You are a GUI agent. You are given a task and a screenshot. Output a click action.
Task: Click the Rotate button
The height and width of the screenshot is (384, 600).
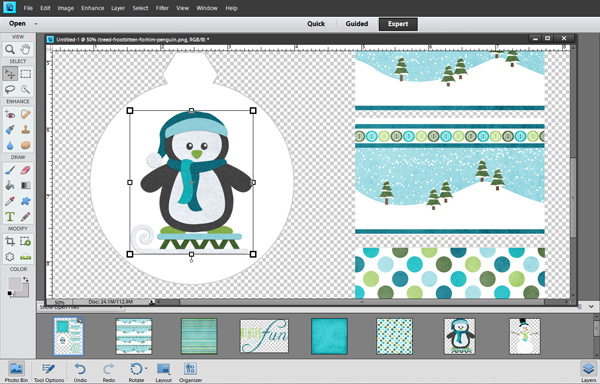[136, 372]
